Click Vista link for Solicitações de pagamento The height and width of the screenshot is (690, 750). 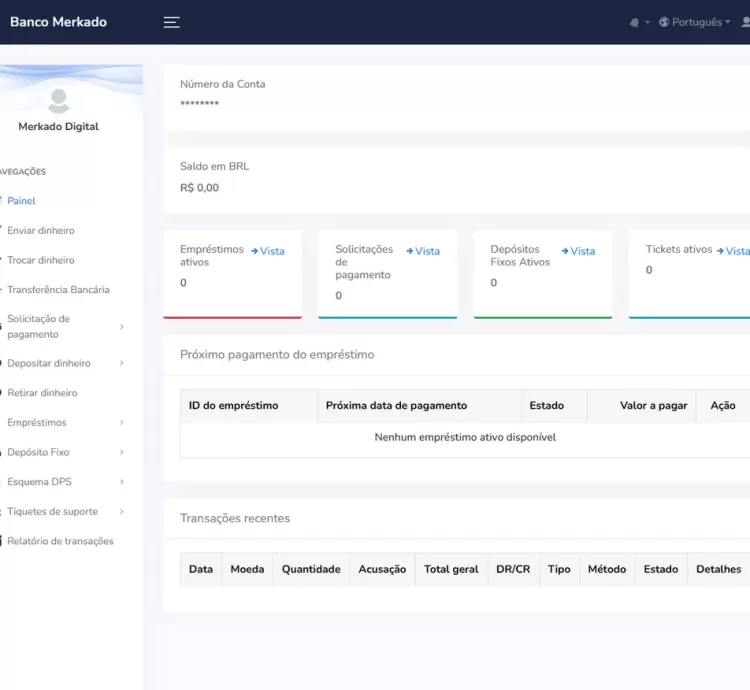pos(427,251)
